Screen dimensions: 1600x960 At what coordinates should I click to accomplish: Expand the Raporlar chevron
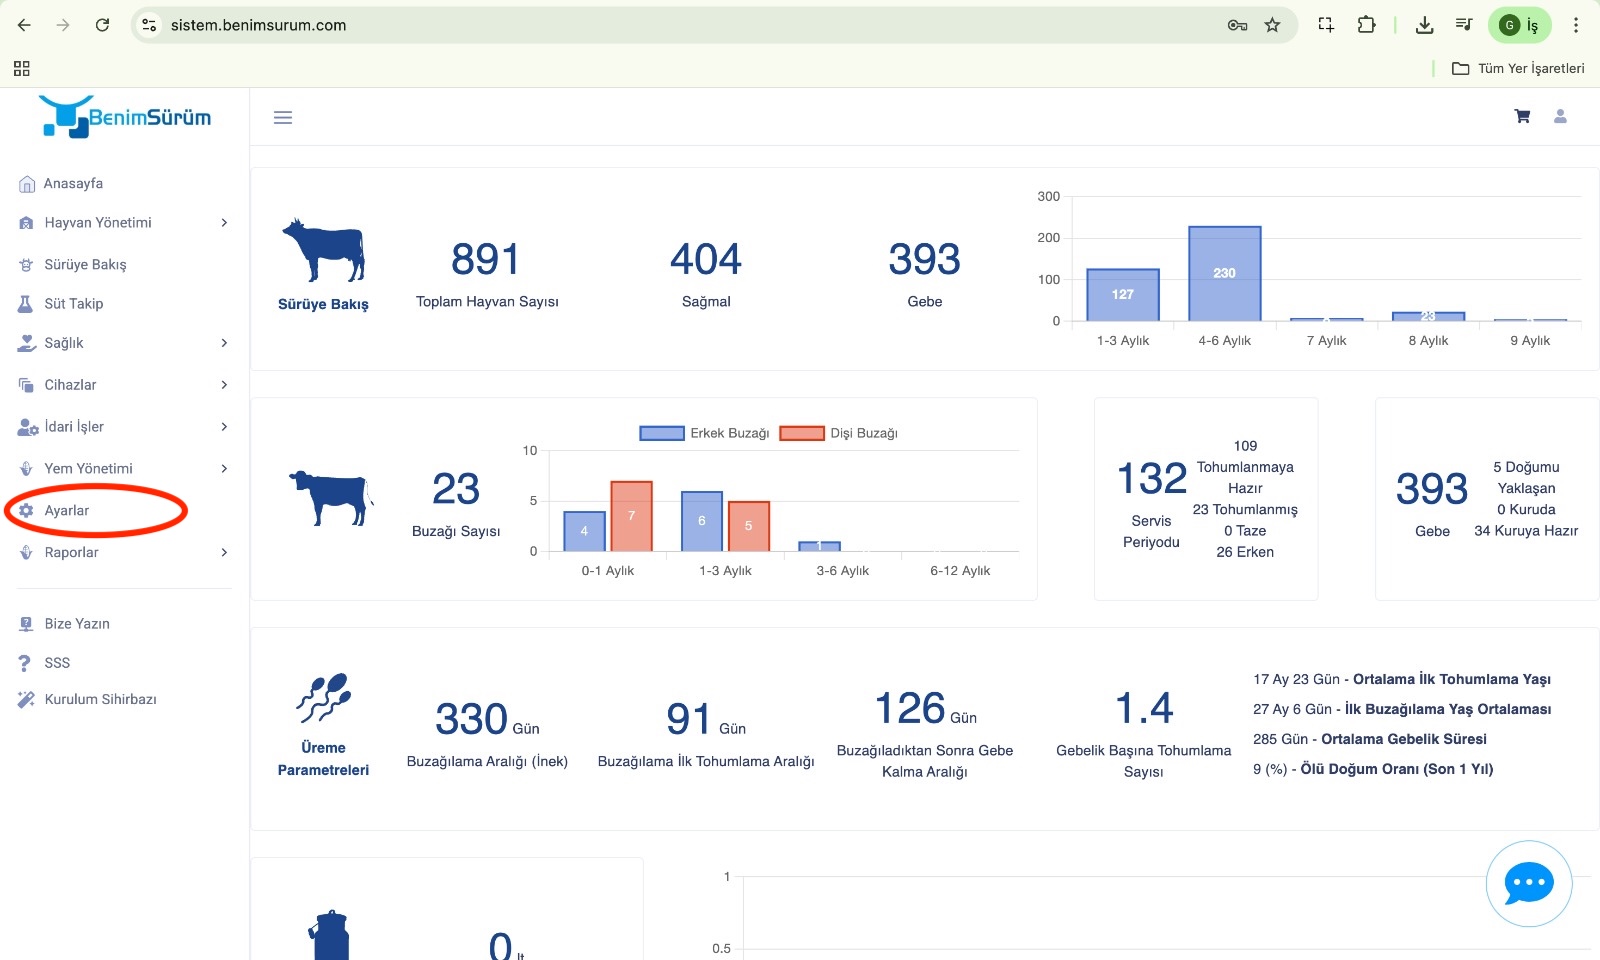(224, 553)
